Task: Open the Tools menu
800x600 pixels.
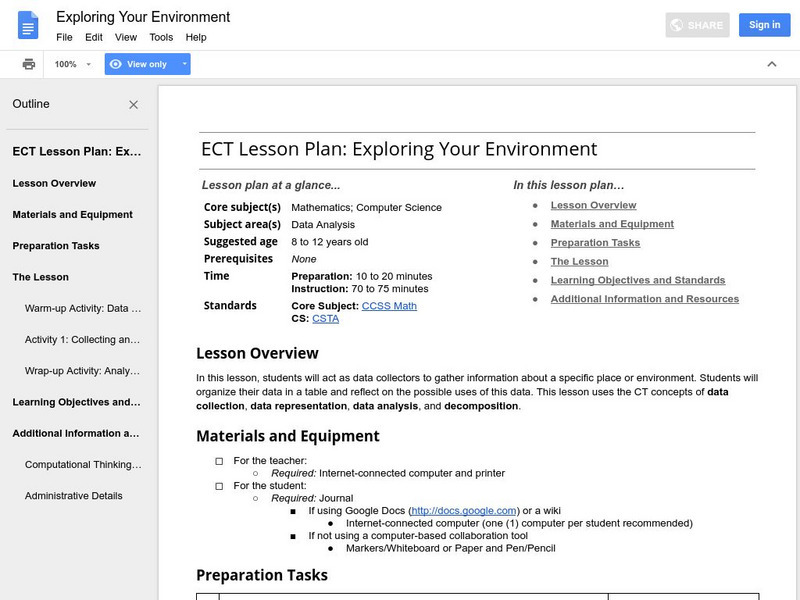Action: 161,37
